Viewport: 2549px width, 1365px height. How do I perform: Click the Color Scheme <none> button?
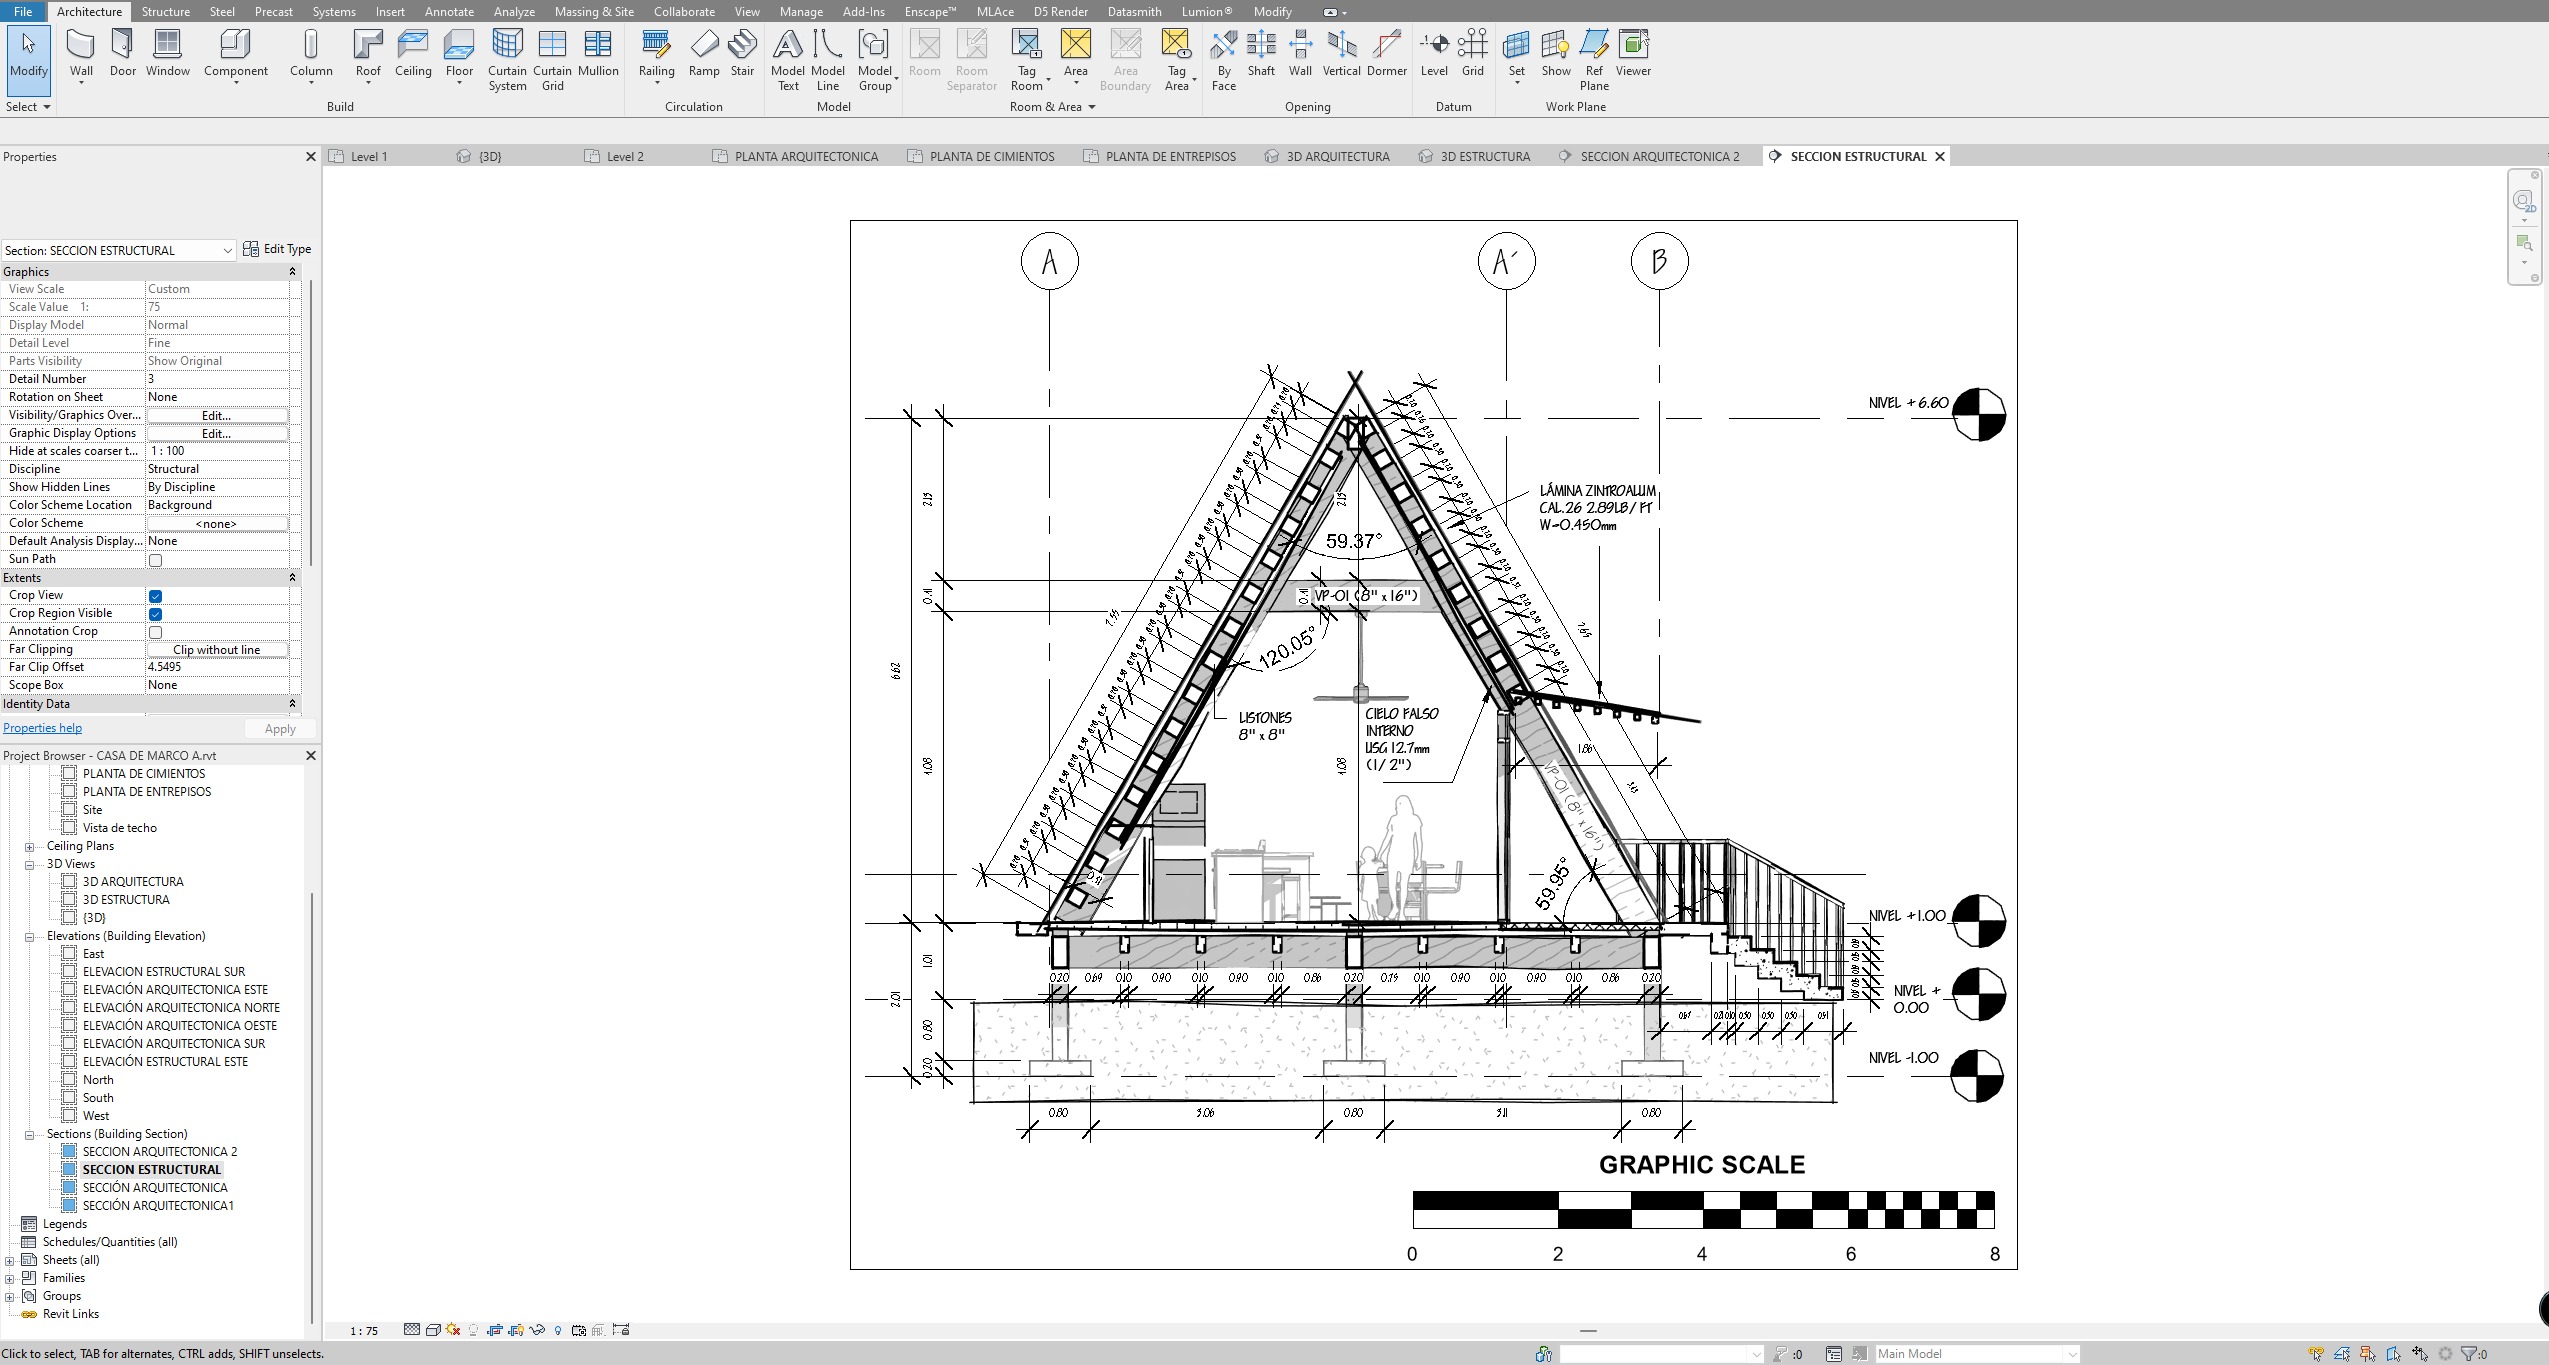point(217,524)
